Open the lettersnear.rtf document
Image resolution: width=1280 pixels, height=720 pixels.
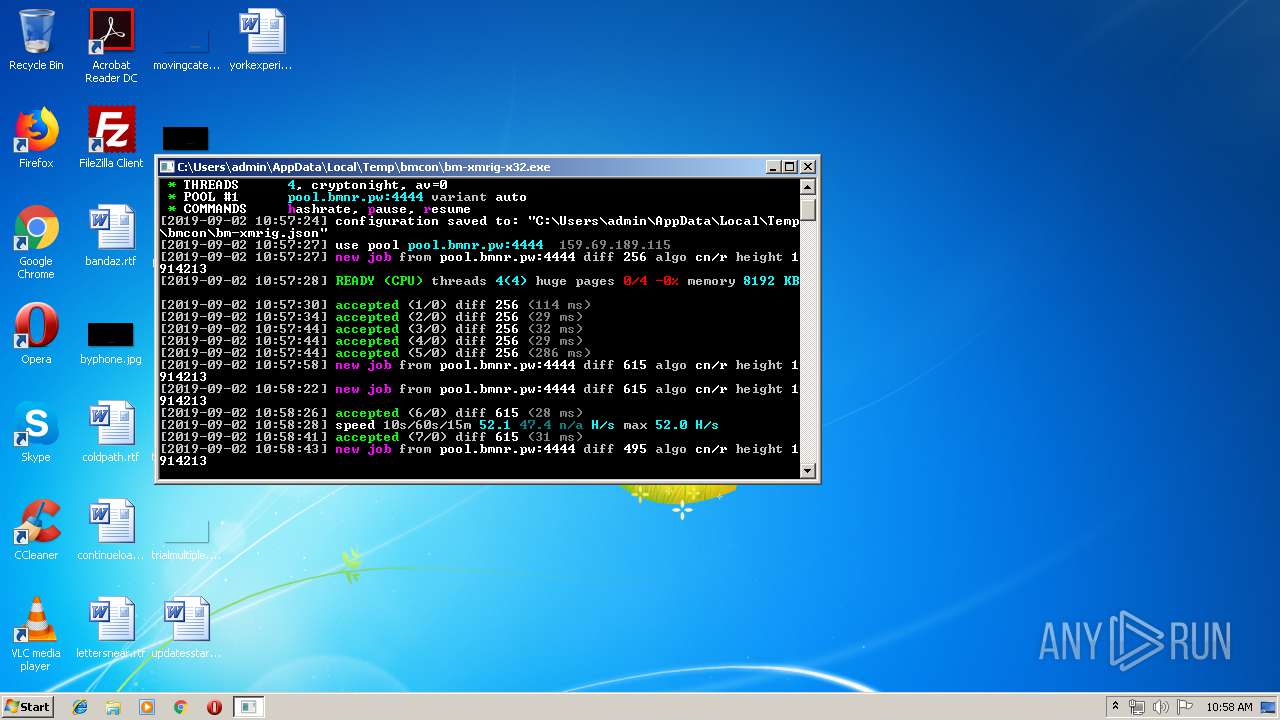(111, 628)
